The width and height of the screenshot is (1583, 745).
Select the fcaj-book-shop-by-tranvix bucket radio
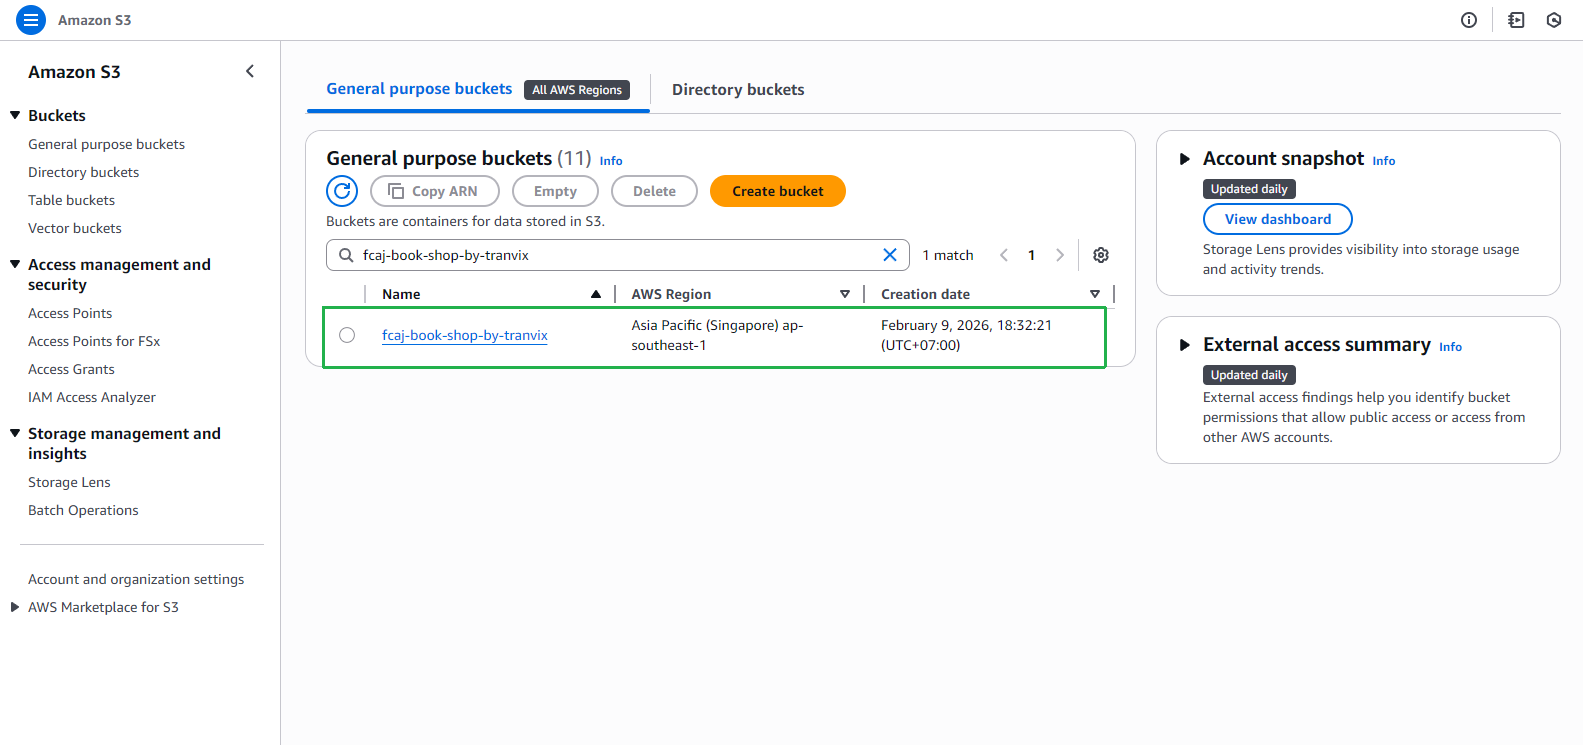(x=347, y=335)
